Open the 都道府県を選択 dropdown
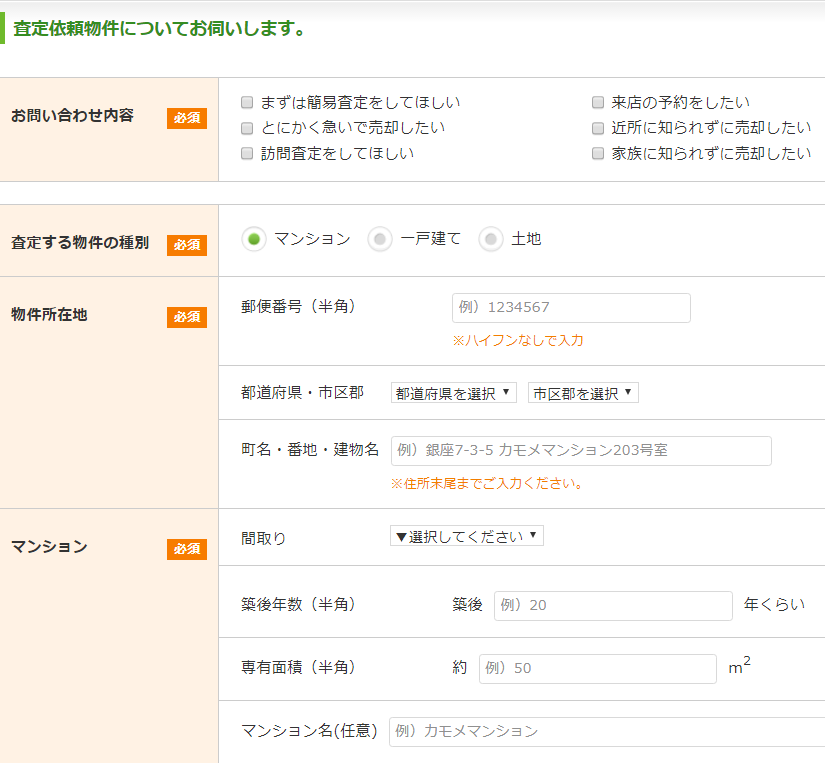825x763 pixels. point(453,392)
